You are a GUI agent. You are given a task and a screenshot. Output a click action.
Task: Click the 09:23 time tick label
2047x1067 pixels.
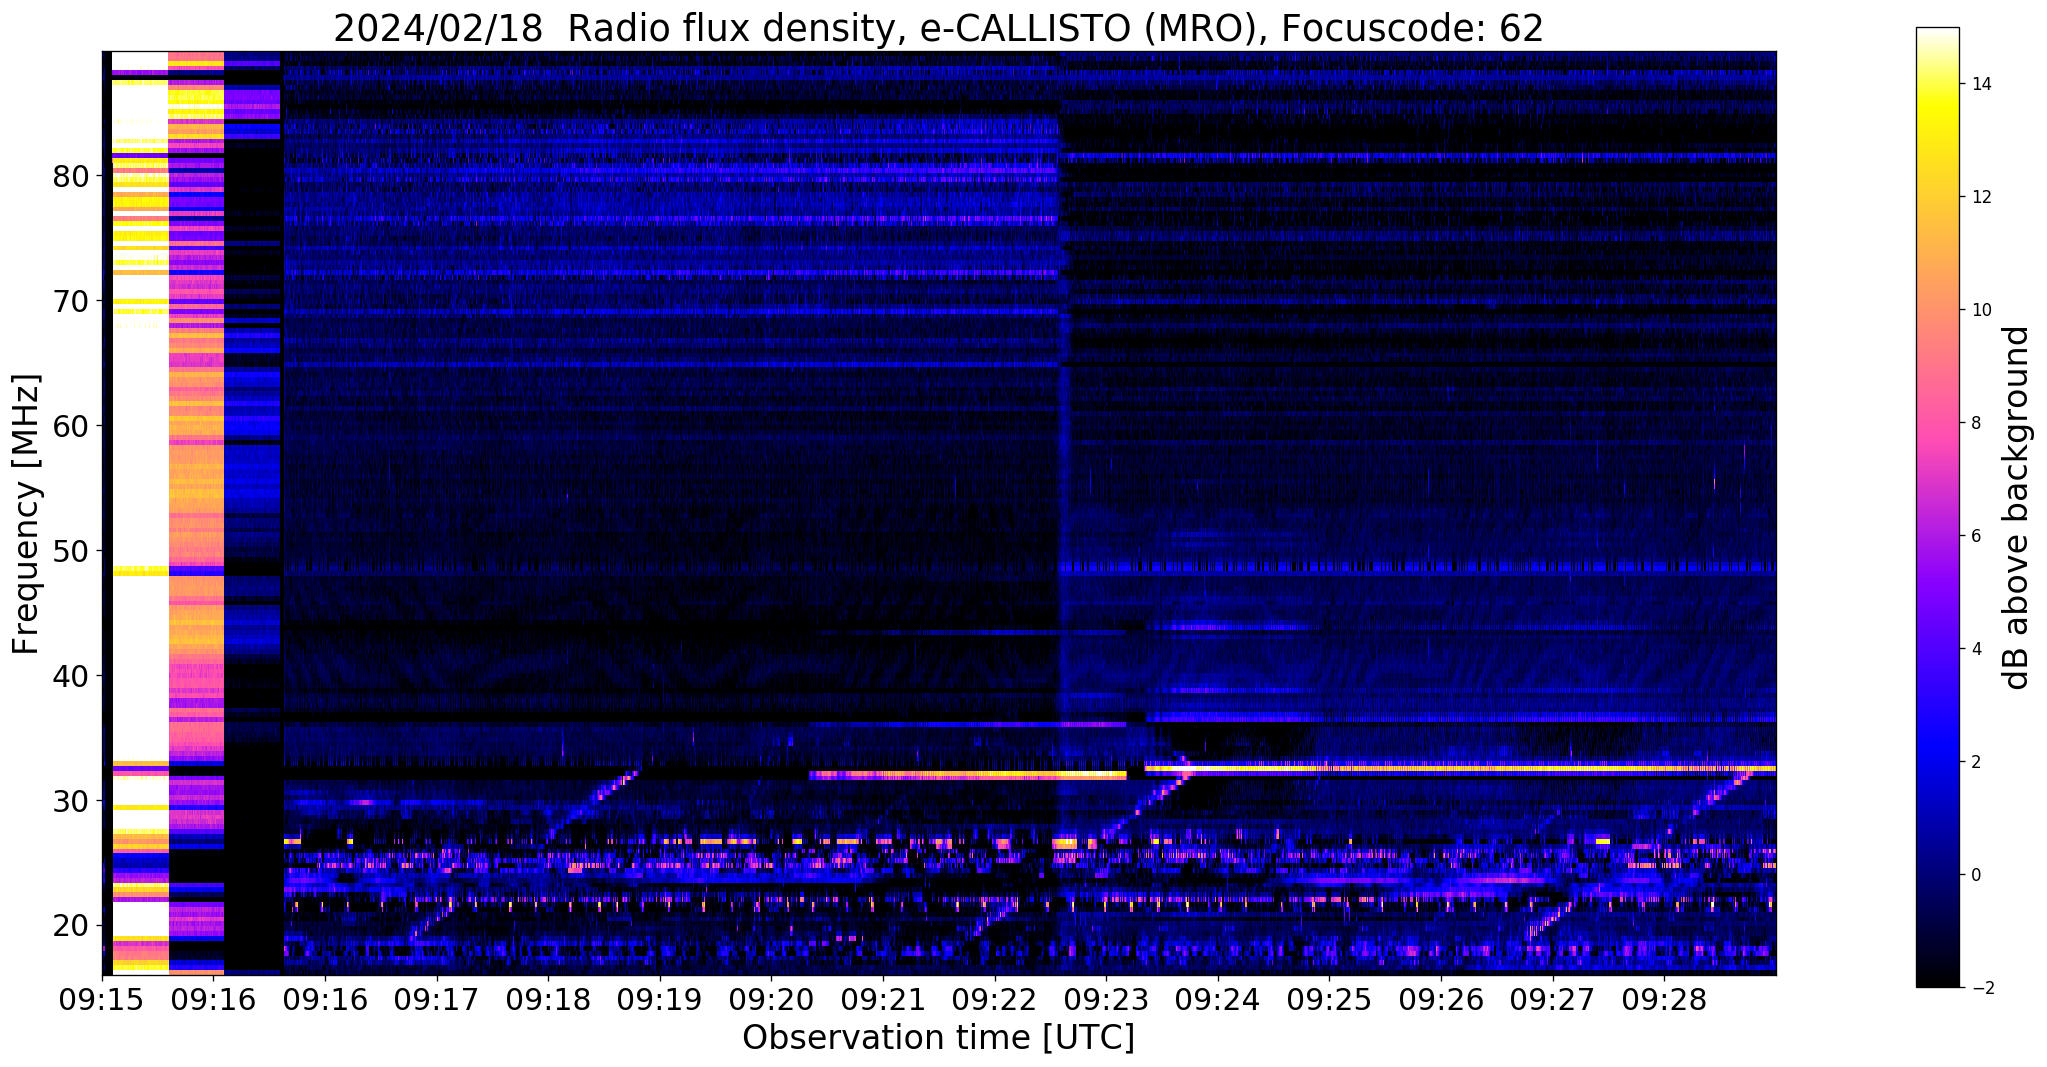coord(1106,999)
